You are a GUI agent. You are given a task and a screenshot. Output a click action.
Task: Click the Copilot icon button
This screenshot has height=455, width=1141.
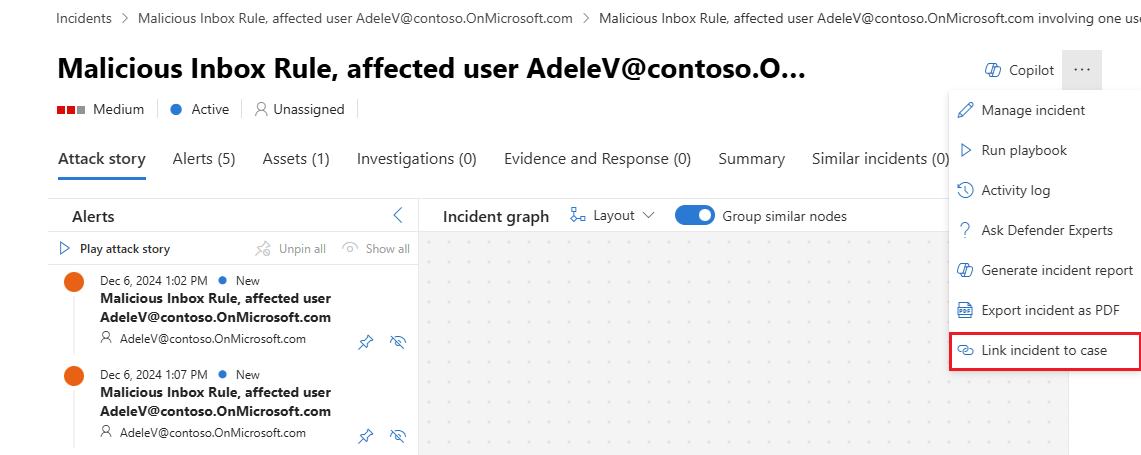point(993,70)
